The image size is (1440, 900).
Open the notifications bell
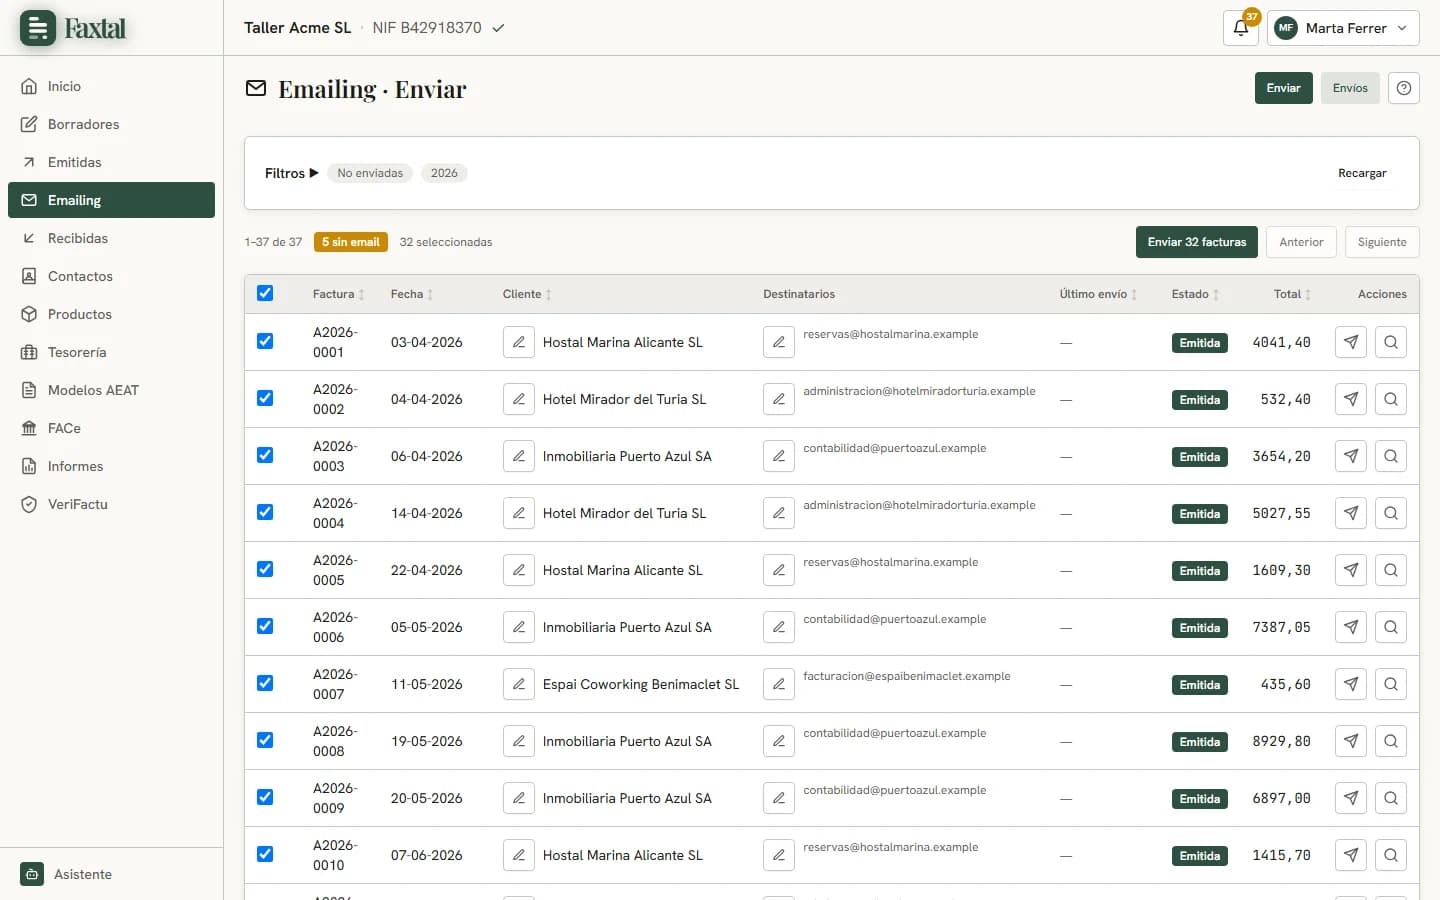[x=1241, y=28]
